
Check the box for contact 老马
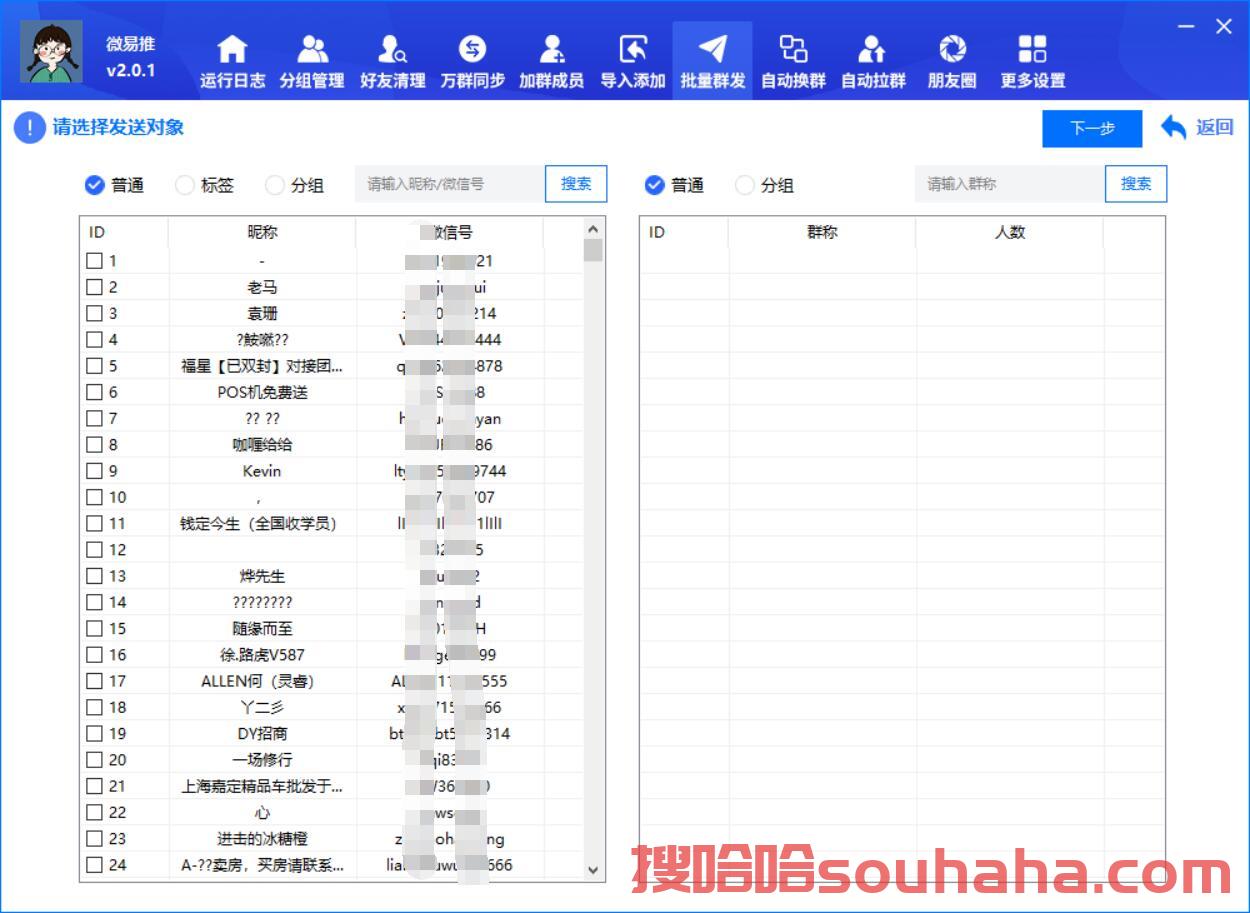[x=94, y=287]
